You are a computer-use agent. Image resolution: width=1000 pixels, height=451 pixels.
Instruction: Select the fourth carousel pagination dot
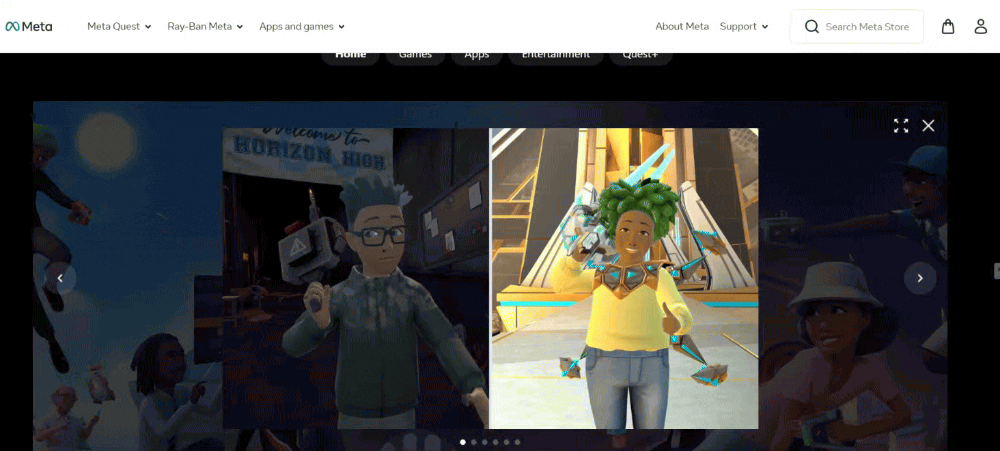coord(496,442)
